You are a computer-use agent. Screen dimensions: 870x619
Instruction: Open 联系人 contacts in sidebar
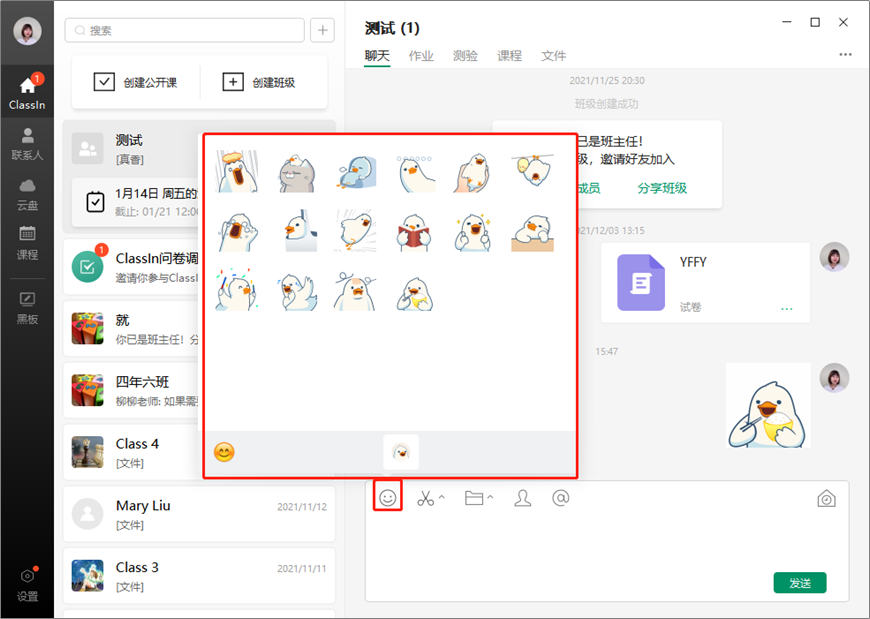(x=27, y=143)
